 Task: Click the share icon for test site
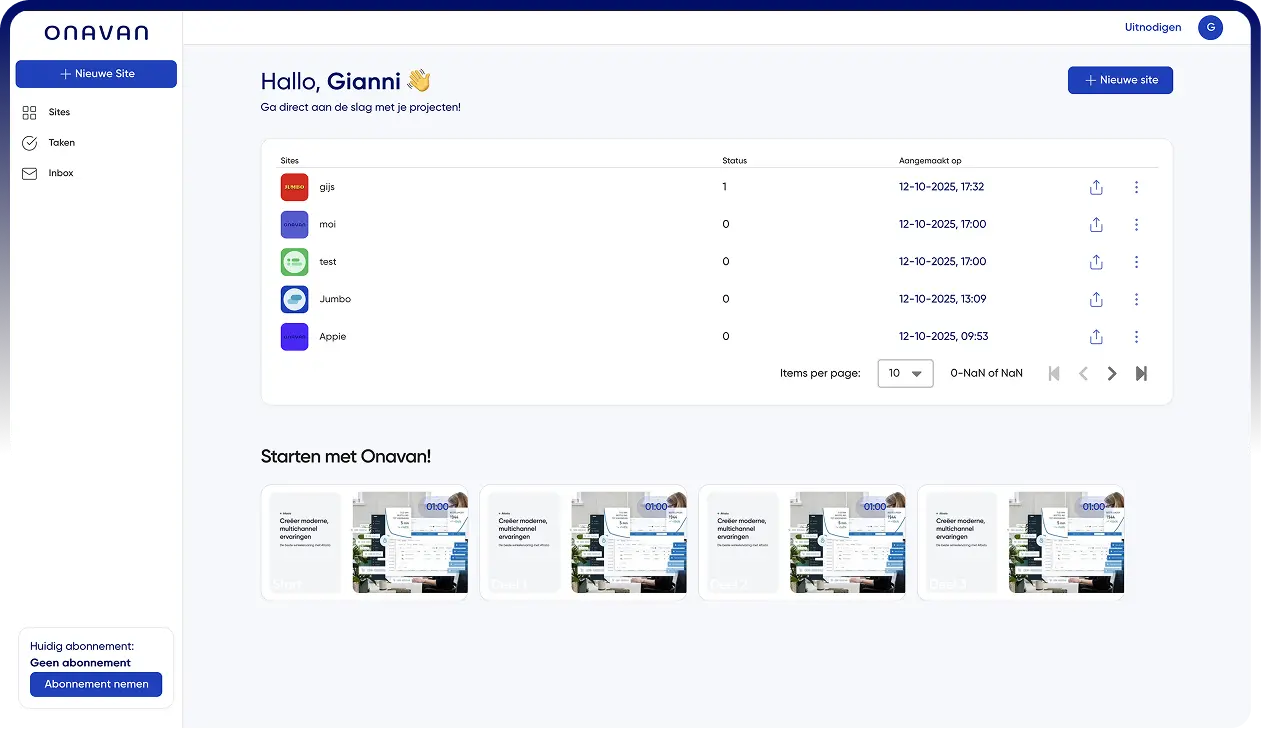pyautogui.click(x=1096, y=262)
